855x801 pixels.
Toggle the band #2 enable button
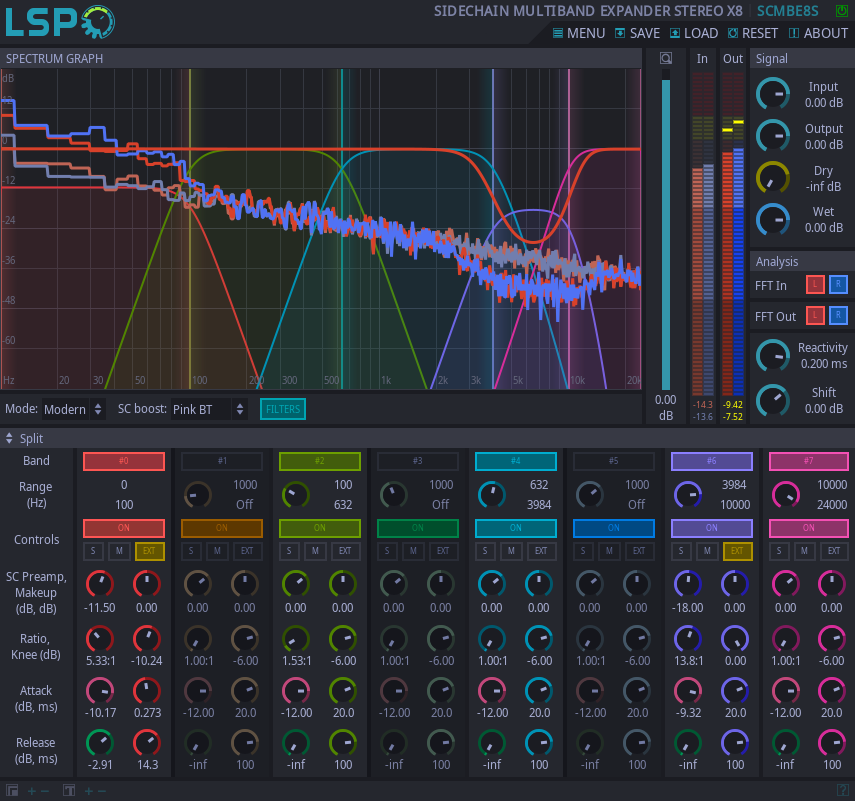click(320, 461)
